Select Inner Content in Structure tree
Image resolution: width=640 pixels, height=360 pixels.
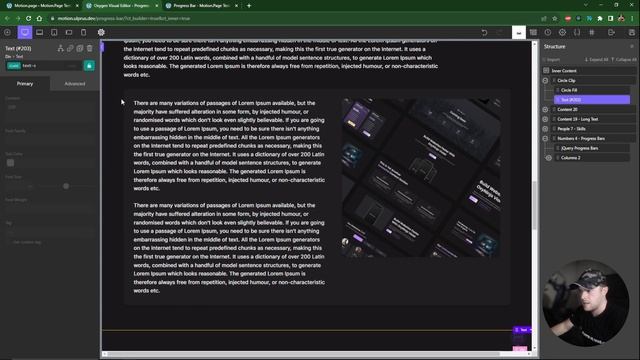click(x=589, y=71)
